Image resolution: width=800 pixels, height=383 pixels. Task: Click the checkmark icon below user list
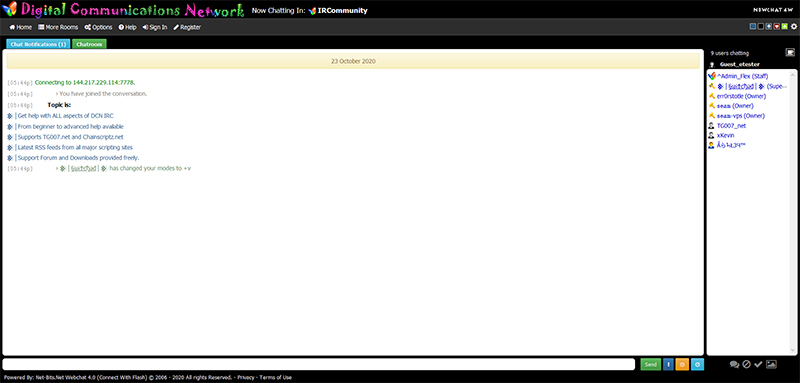click(758, 364)
